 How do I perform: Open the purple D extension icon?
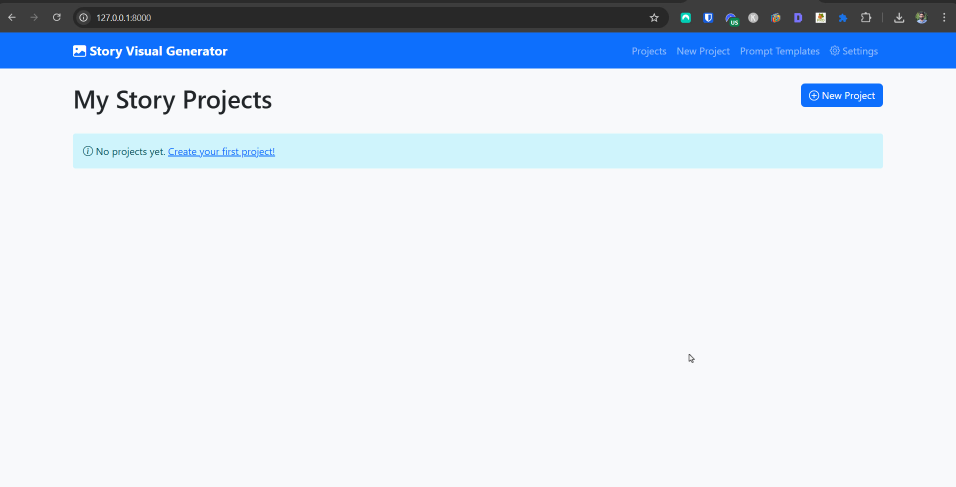click(x=798, y=17)
